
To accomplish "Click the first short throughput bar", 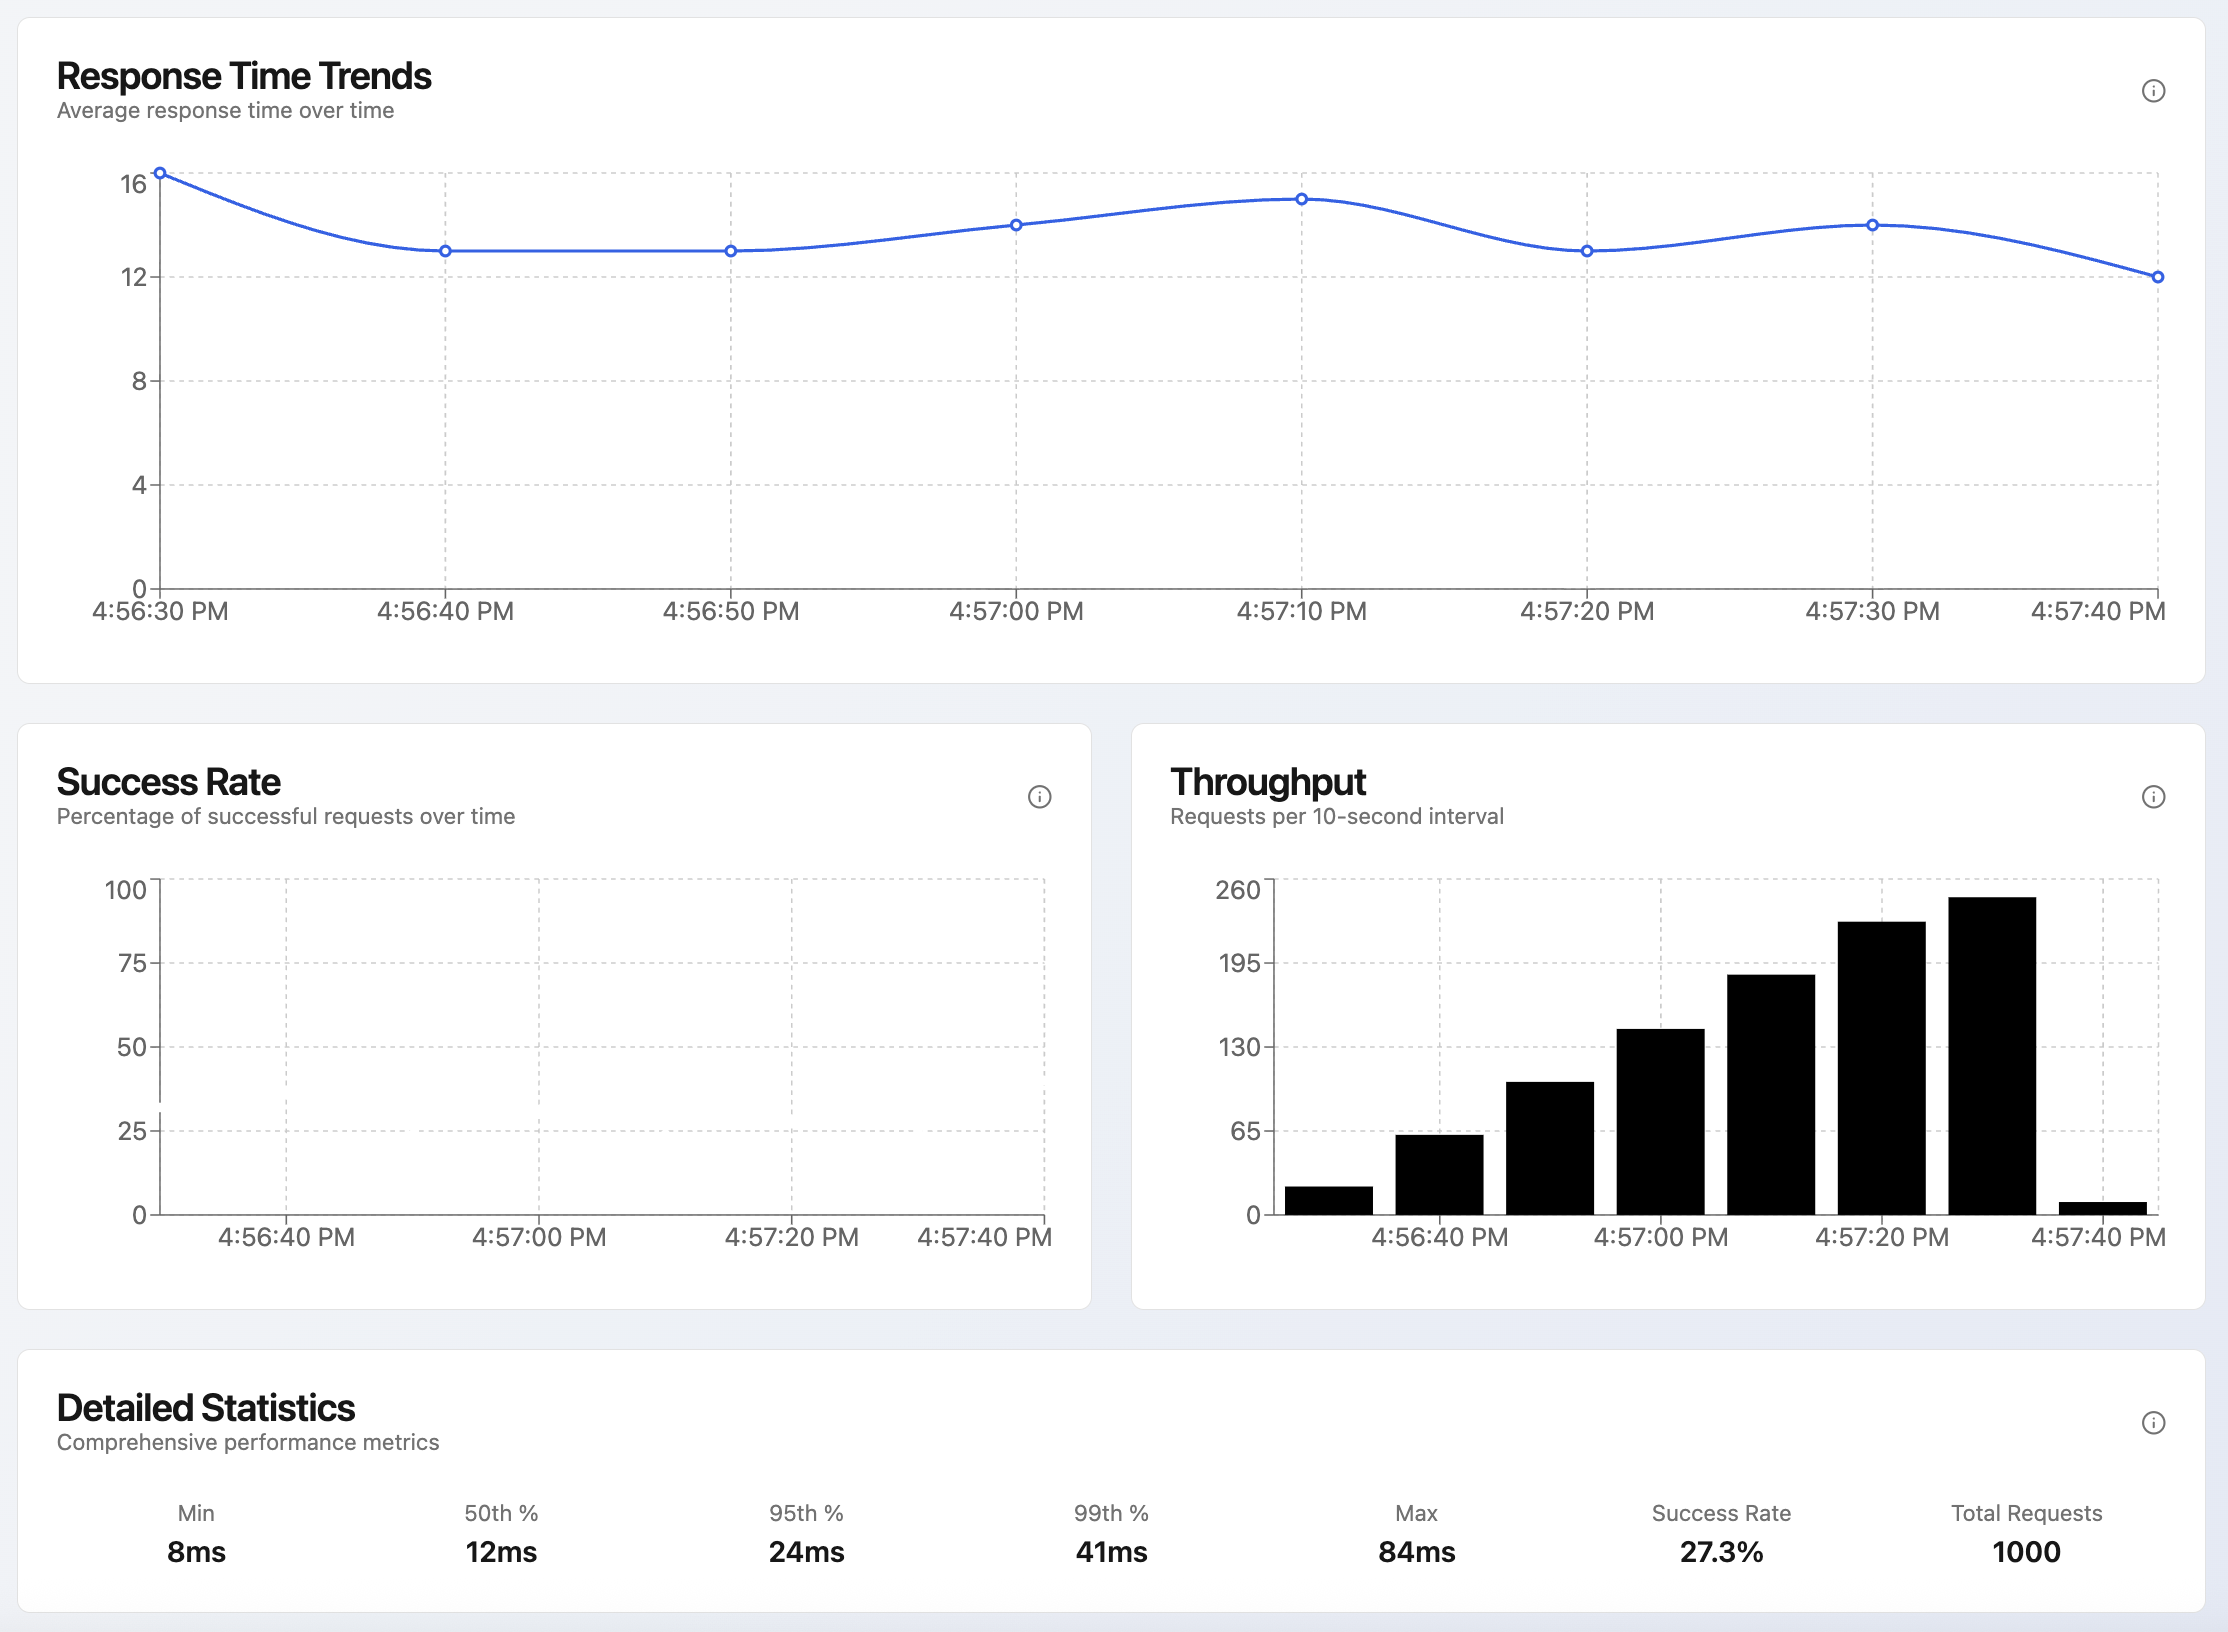I will (x=1328, y=1200).
